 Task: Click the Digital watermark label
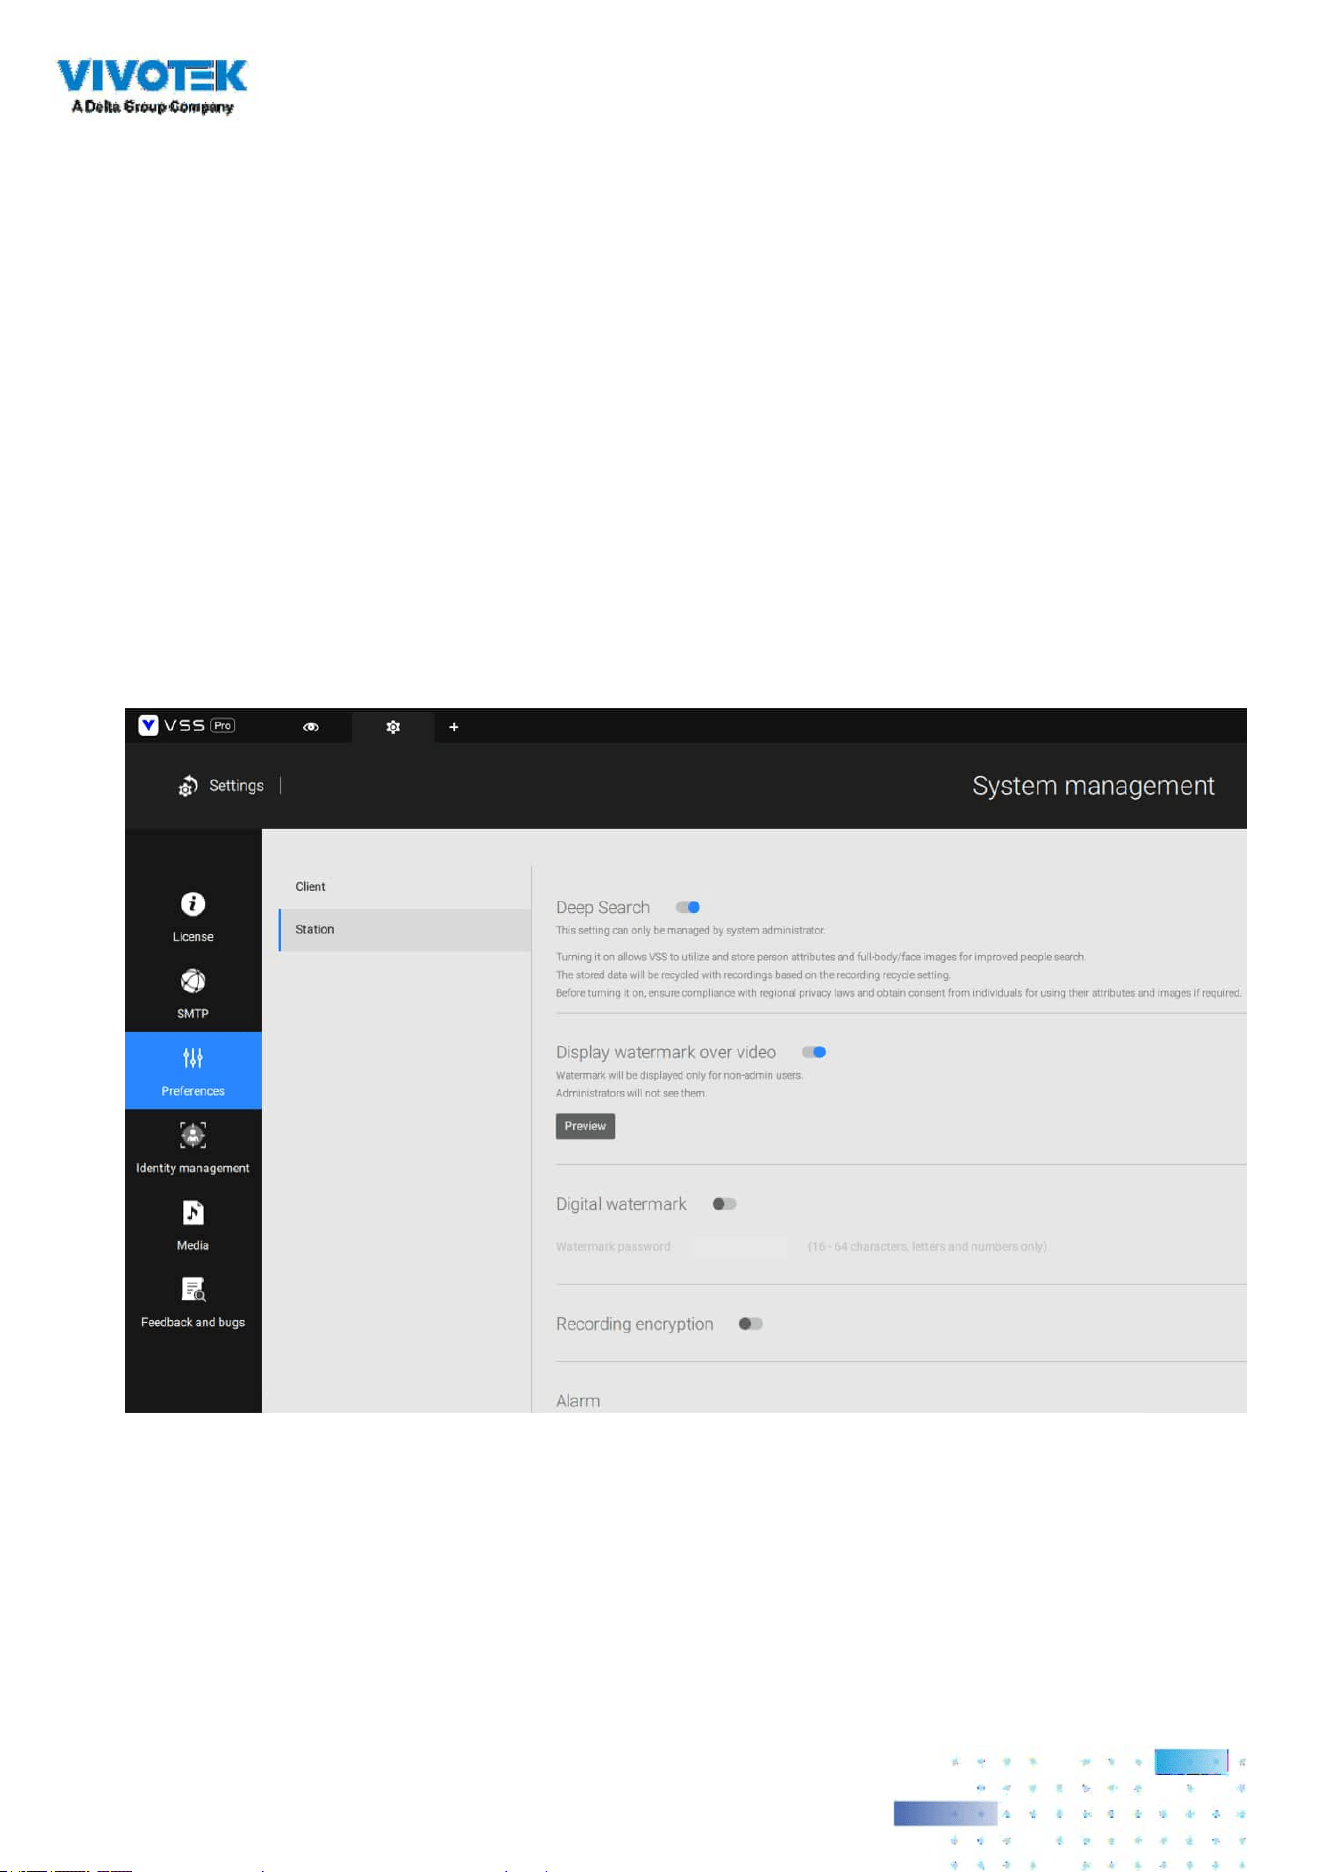621,1204
